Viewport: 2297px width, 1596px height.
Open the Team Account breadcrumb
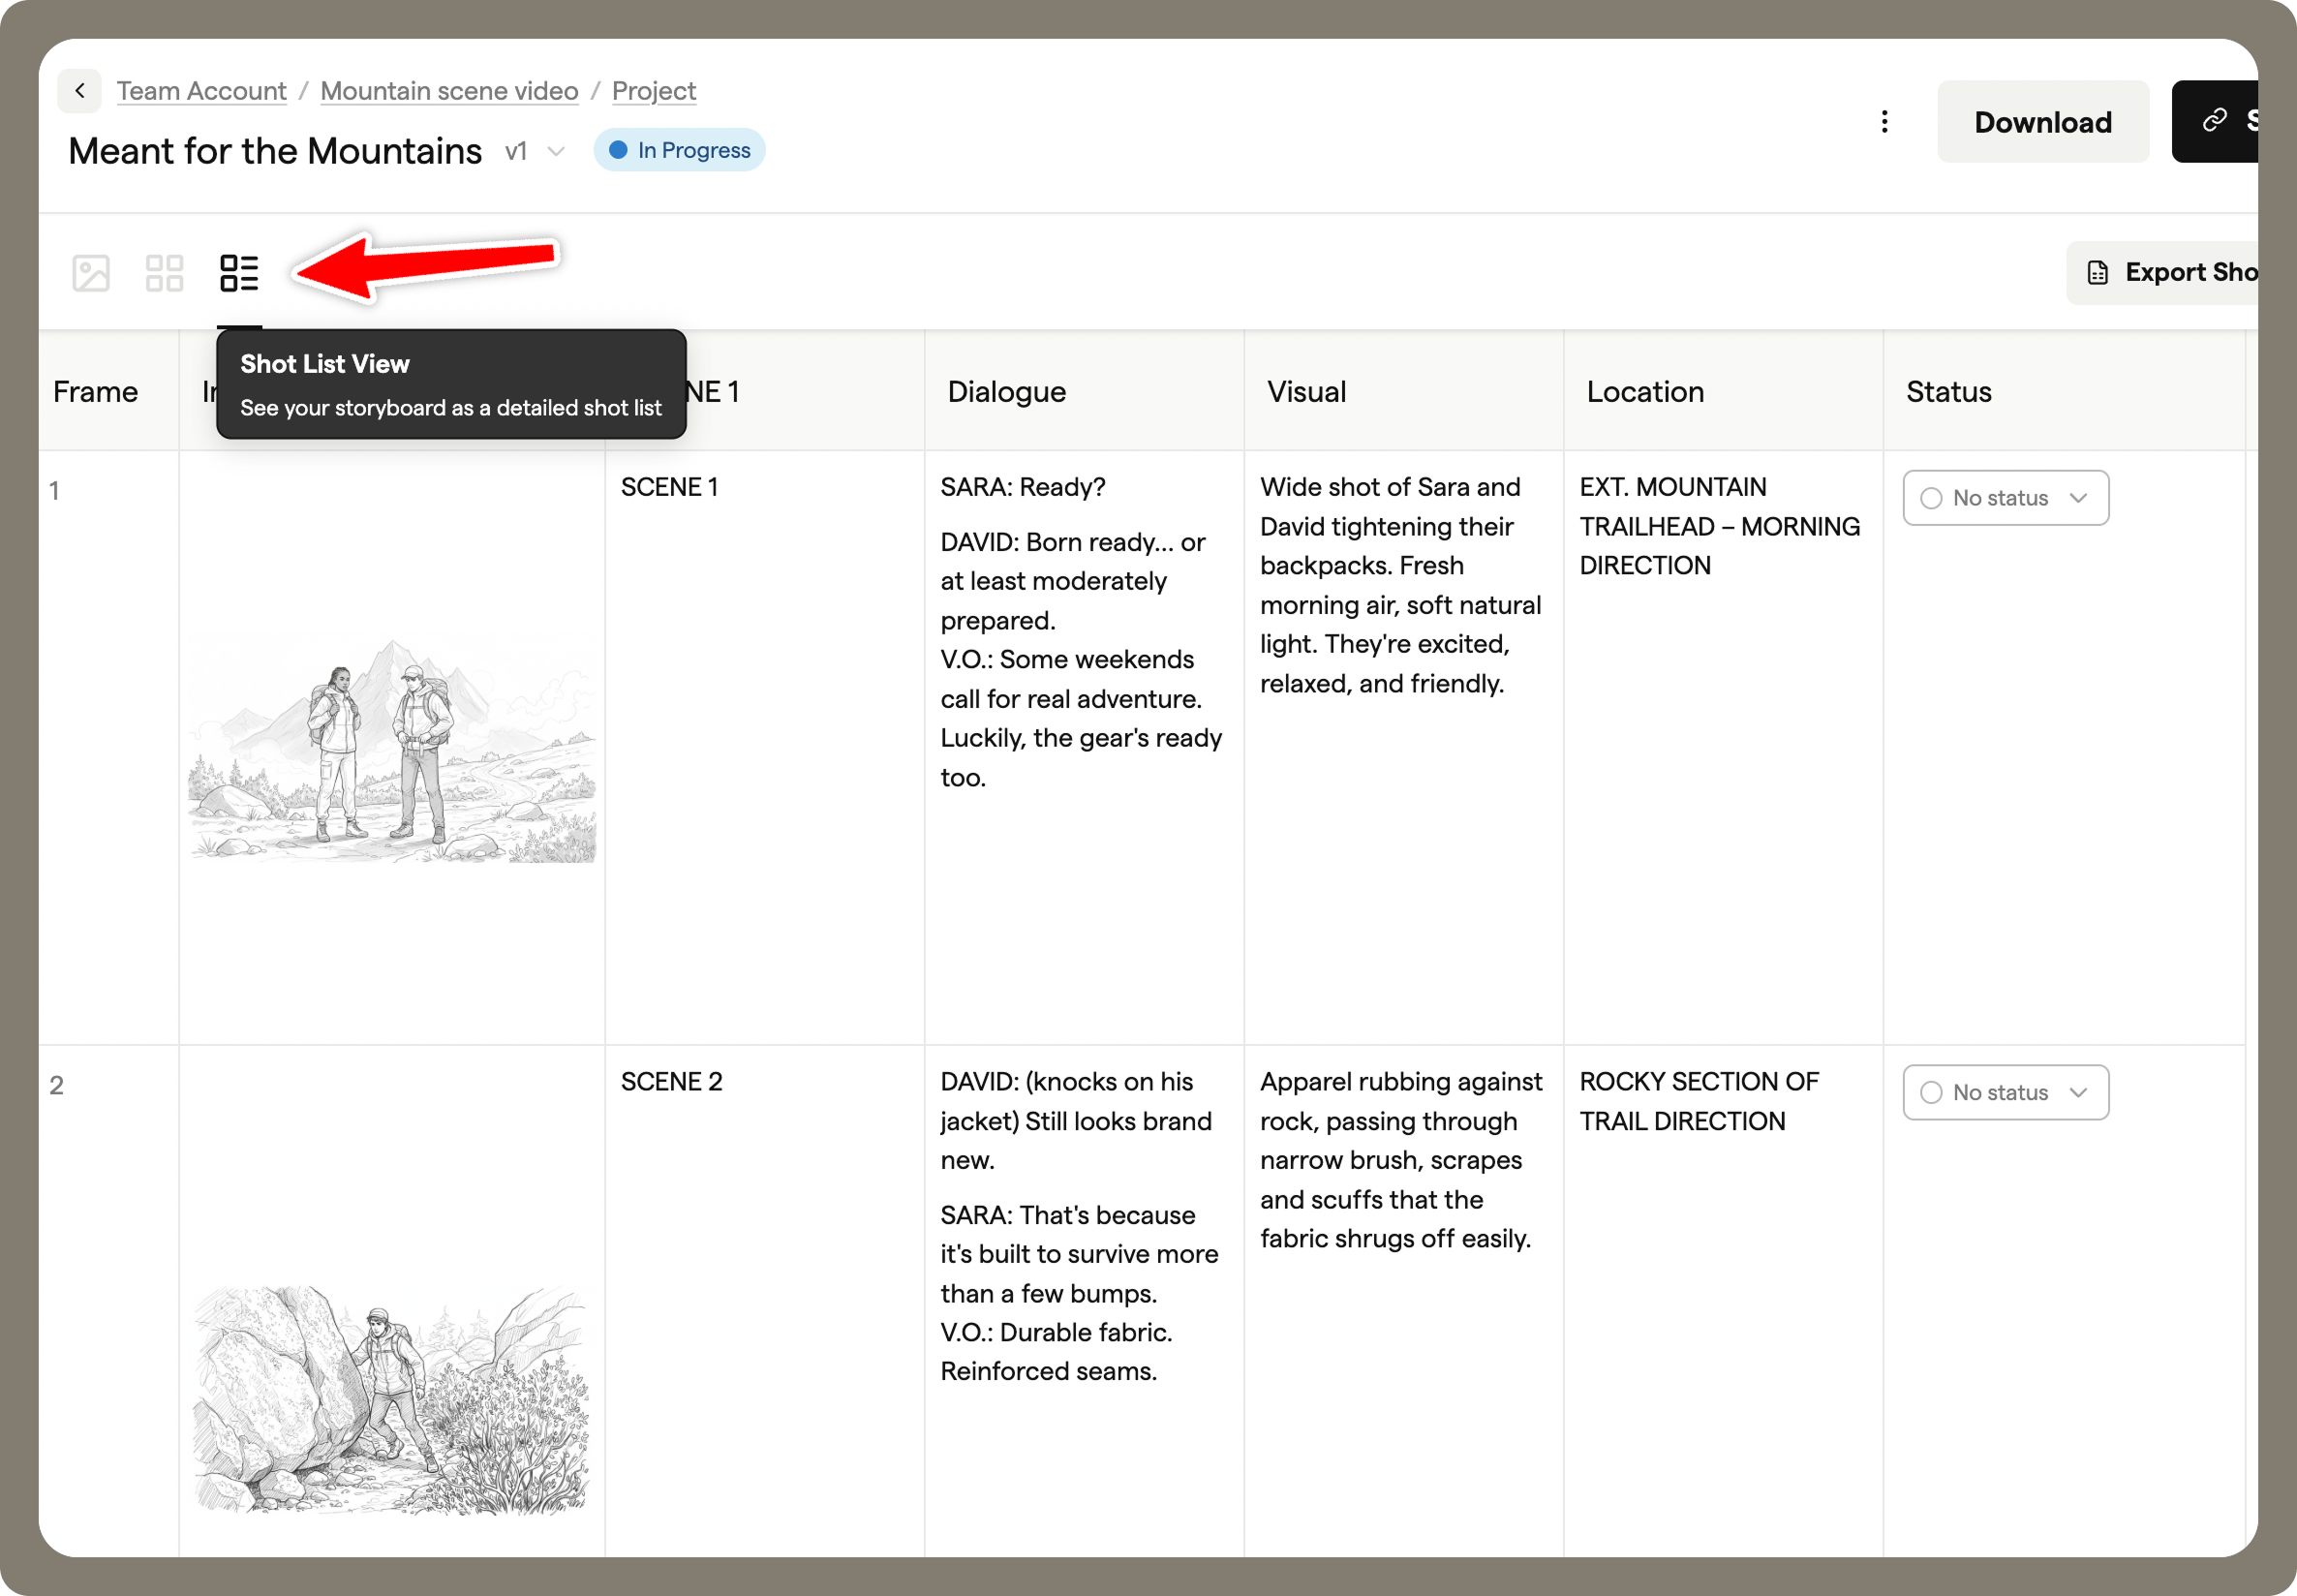click(201, 91)
